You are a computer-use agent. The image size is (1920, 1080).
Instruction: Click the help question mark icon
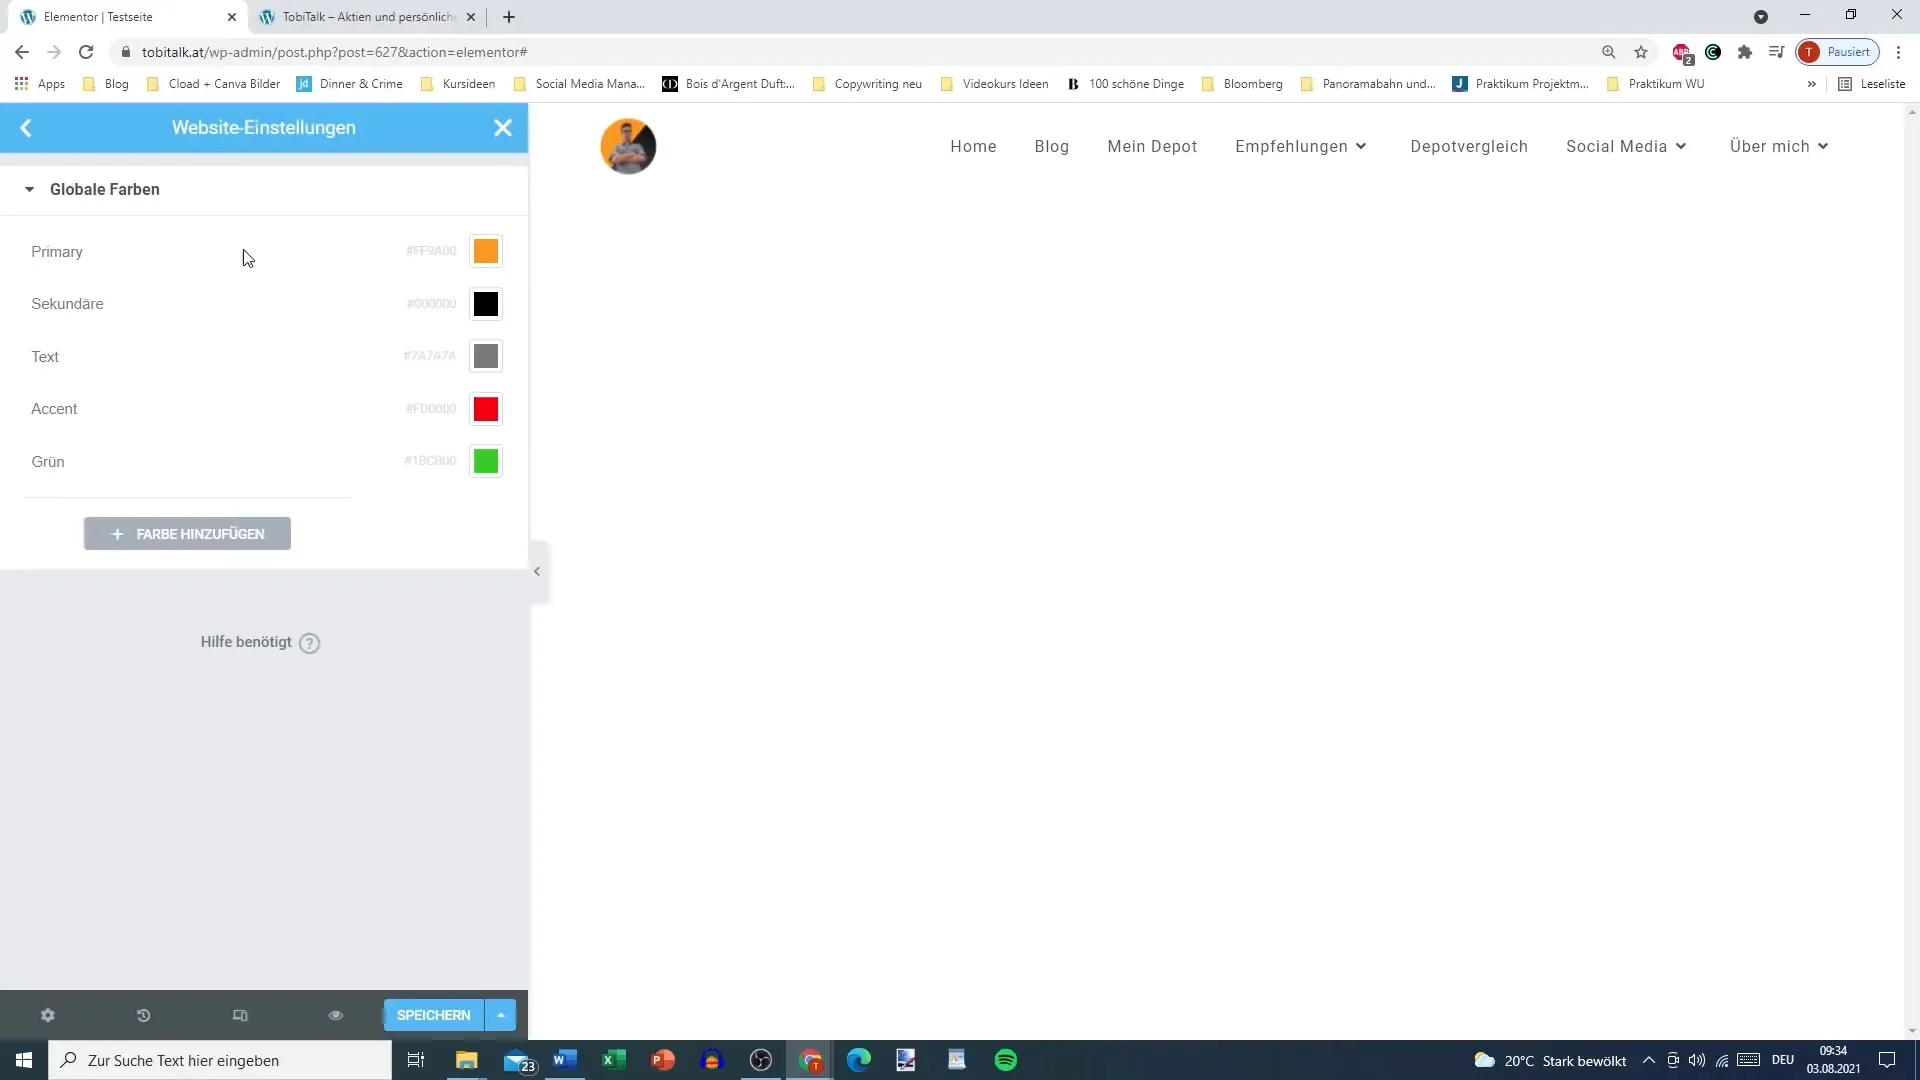(x=309, y=644)
